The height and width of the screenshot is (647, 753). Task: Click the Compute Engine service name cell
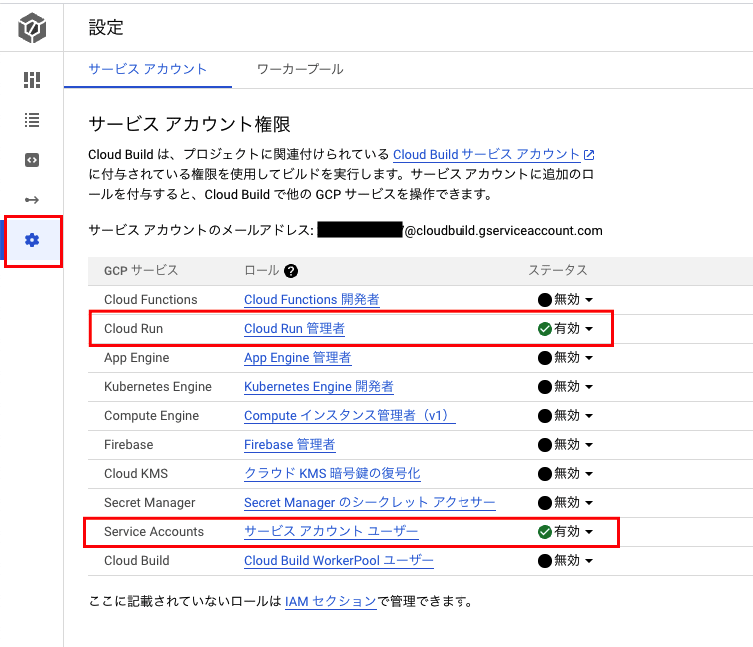[151, 415]
